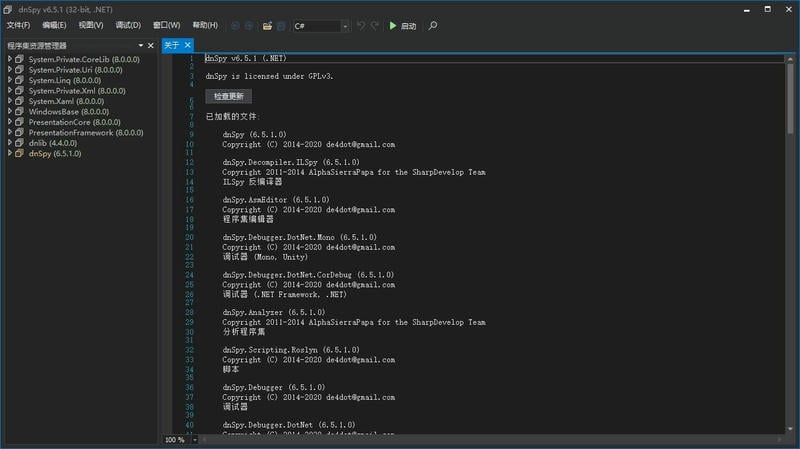
Task: Click the navigate backward toolbar icon
Action: click(x=235, y=26)
